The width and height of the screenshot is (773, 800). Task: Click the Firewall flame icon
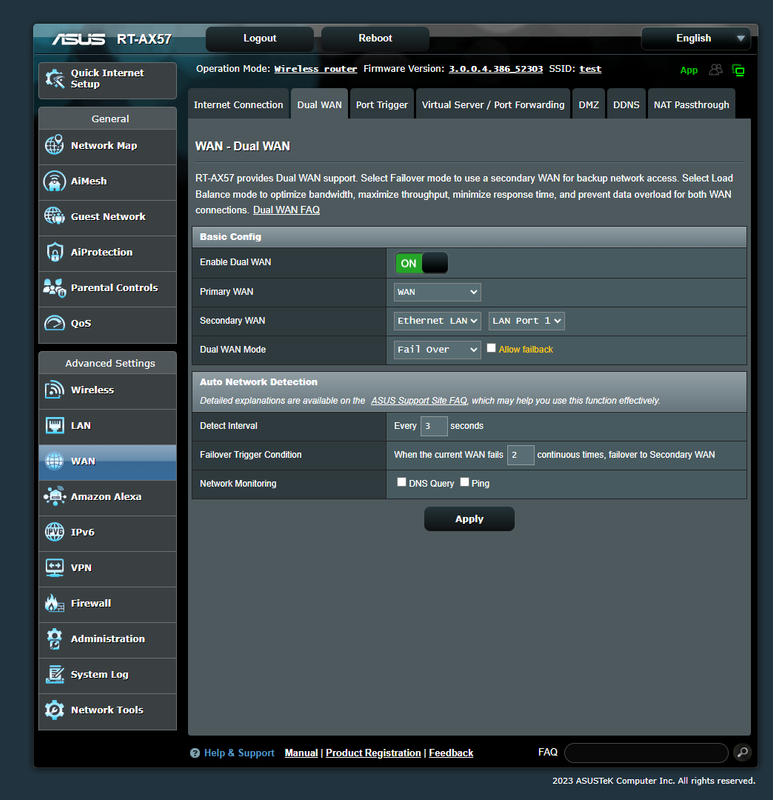(x=55, y=603)
